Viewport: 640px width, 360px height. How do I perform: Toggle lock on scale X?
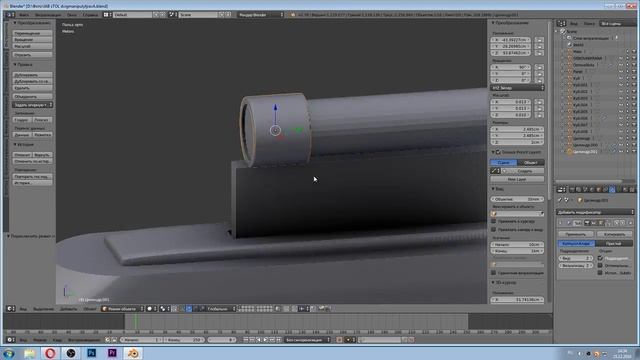point(539,102)
